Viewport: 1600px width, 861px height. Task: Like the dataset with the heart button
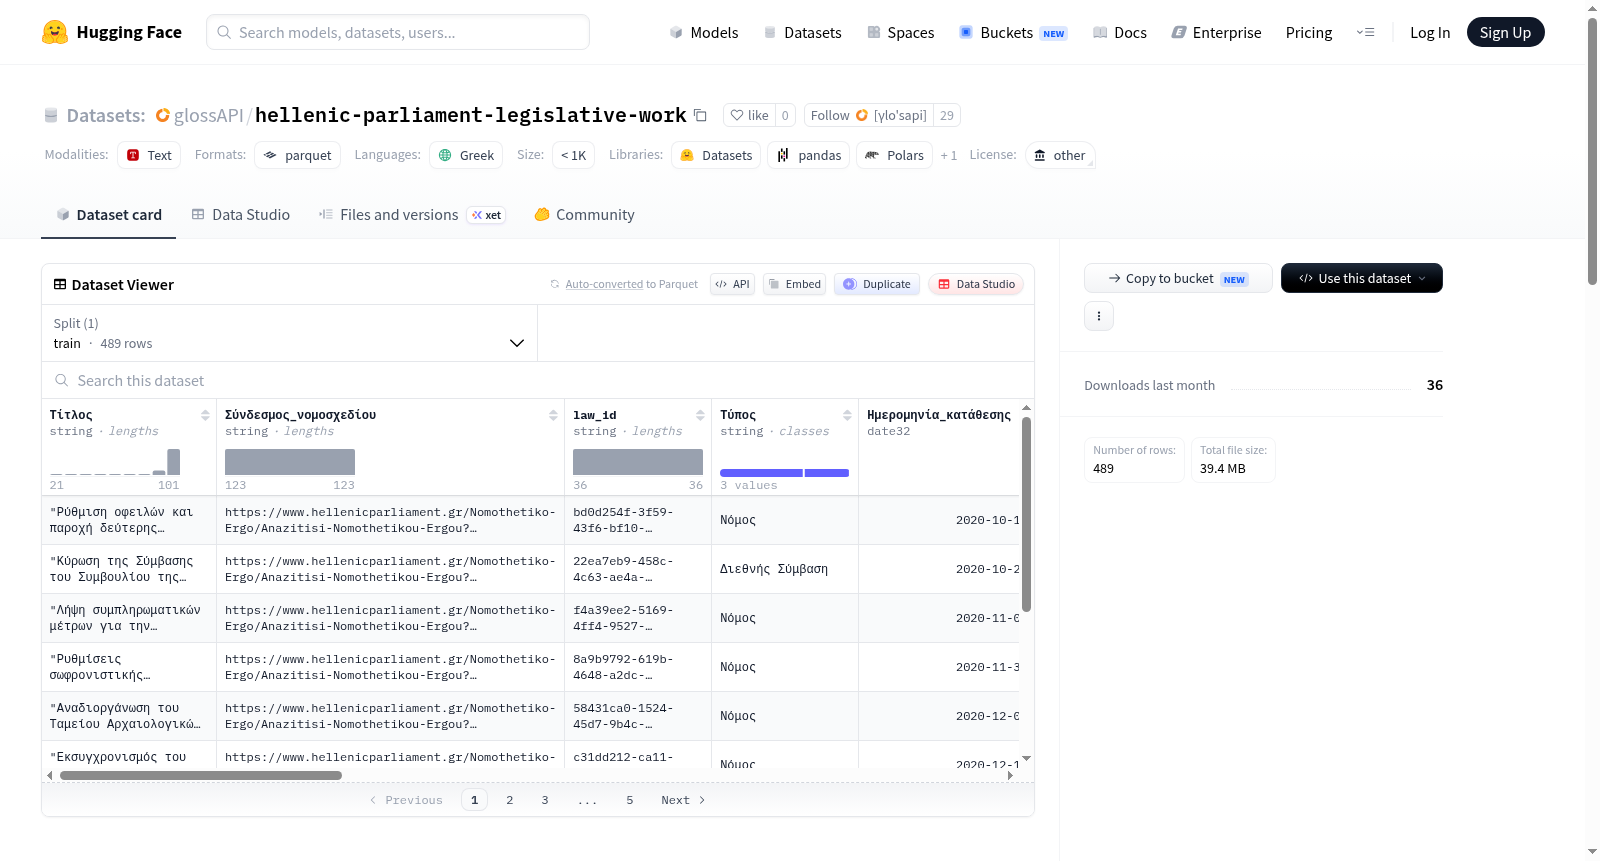coord(749,115)
